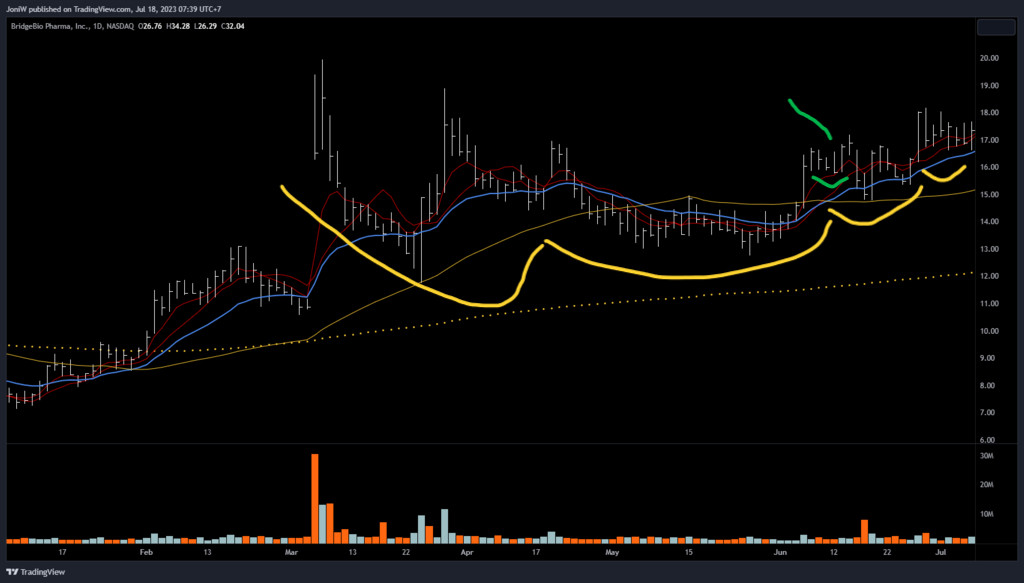1024x583 pixels.
Task: Click the 12.00 price axis label
Action: point(989,276)
